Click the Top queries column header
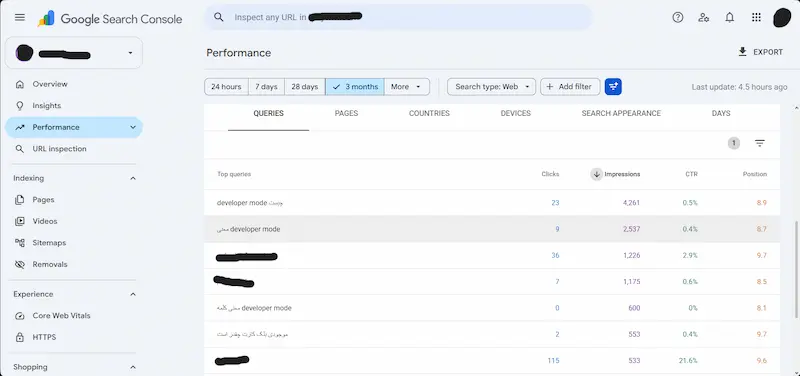Image resolution: width=800 pixels, height=376 pixels. (234, 174)
